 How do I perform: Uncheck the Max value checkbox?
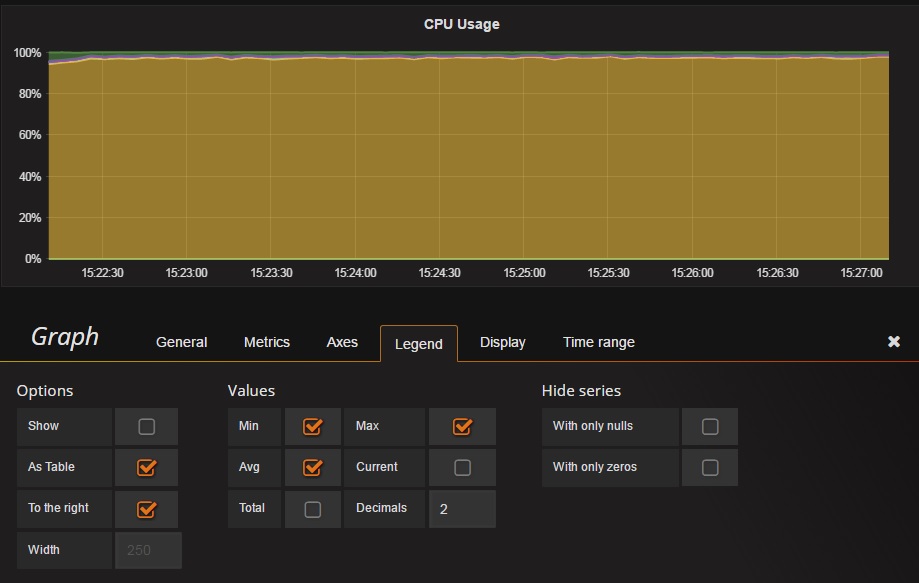pos(462,427)
